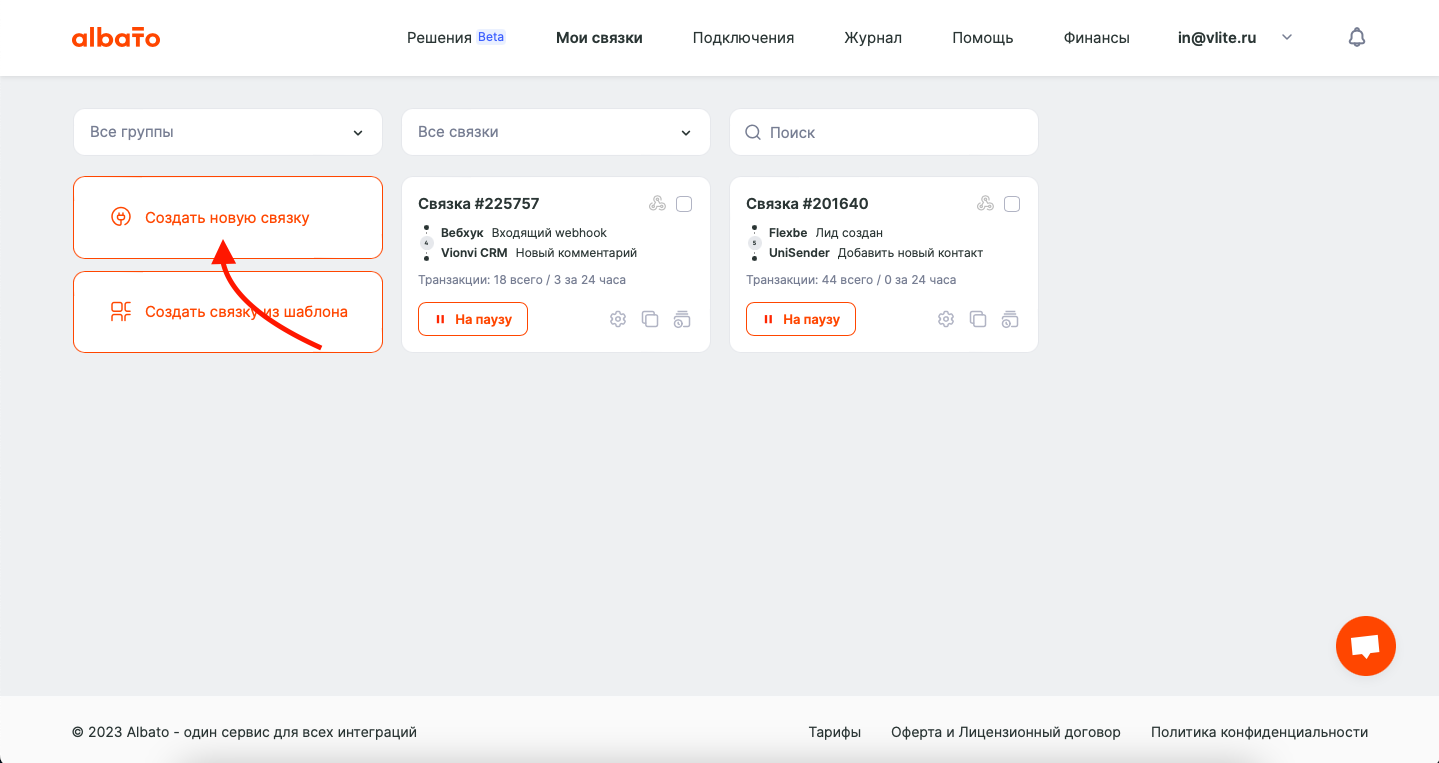Select checkbox for Связка #201640
The image size is (1439, 763).
pyautogui.click(x=1012, y=204)
